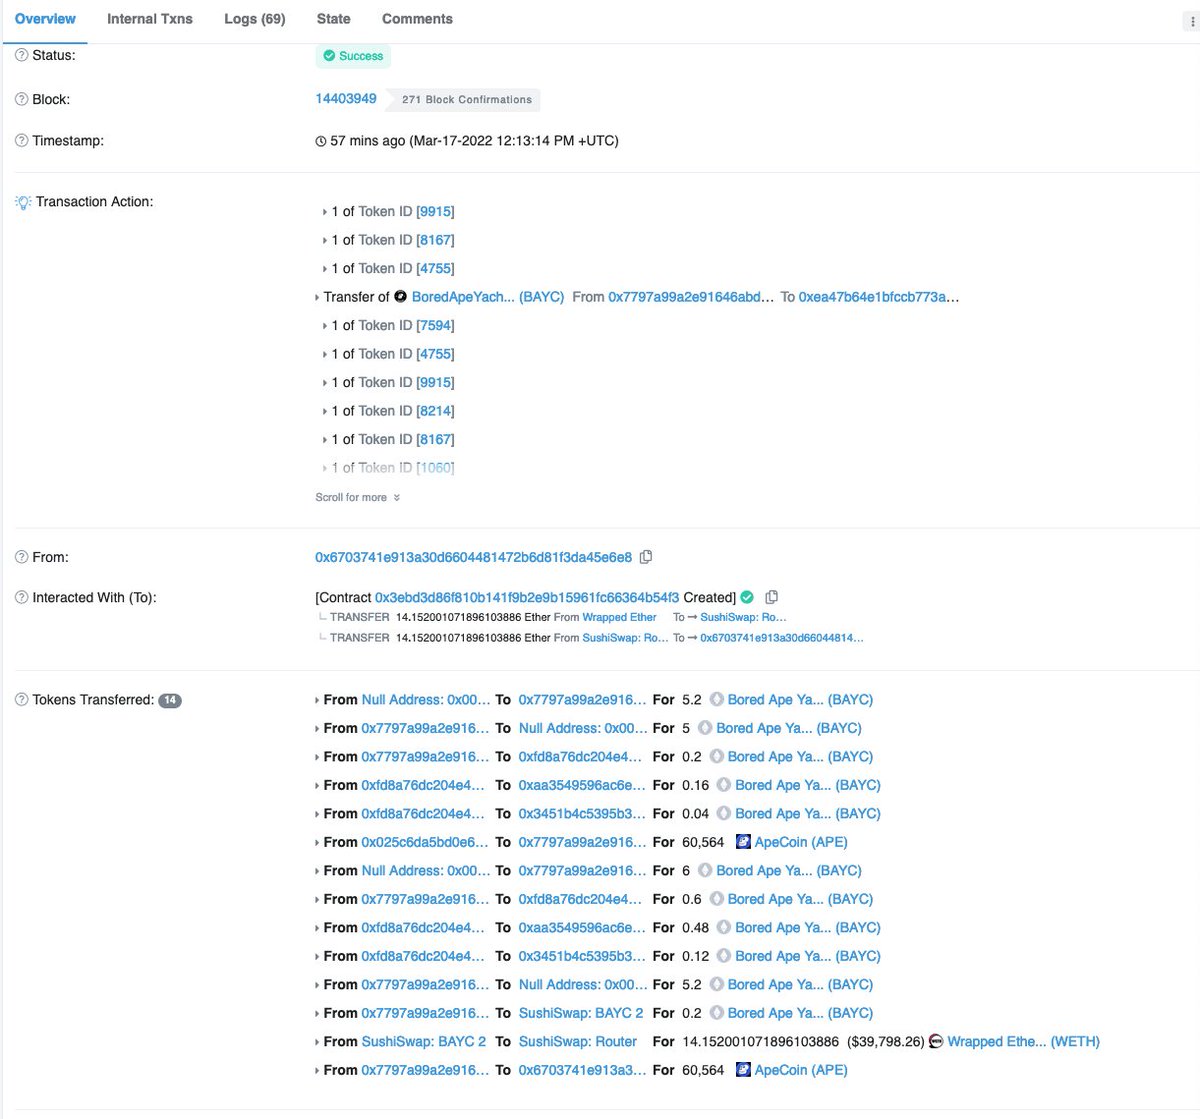This screenshot has height=1119, width=1200.
Task: Click the help icon beside Timestamp
Action: tap(22, 141)
